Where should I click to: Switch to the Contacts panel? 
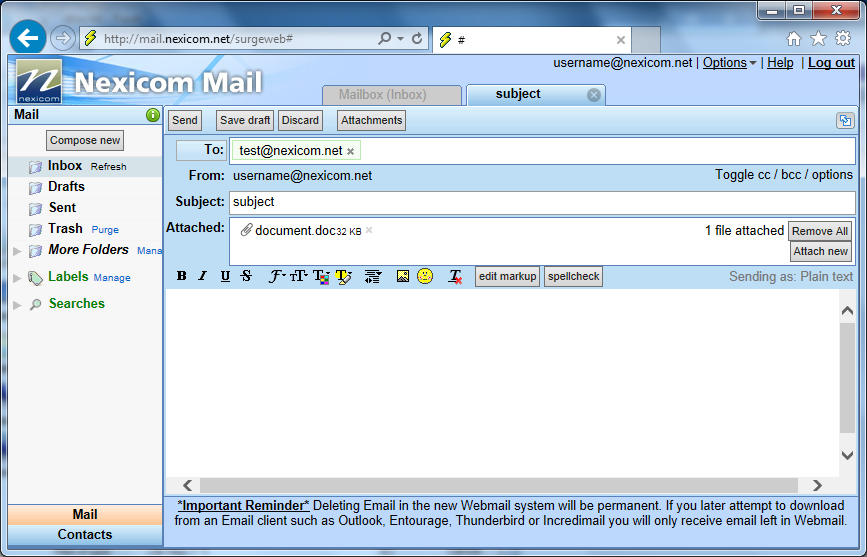point(85,535)
